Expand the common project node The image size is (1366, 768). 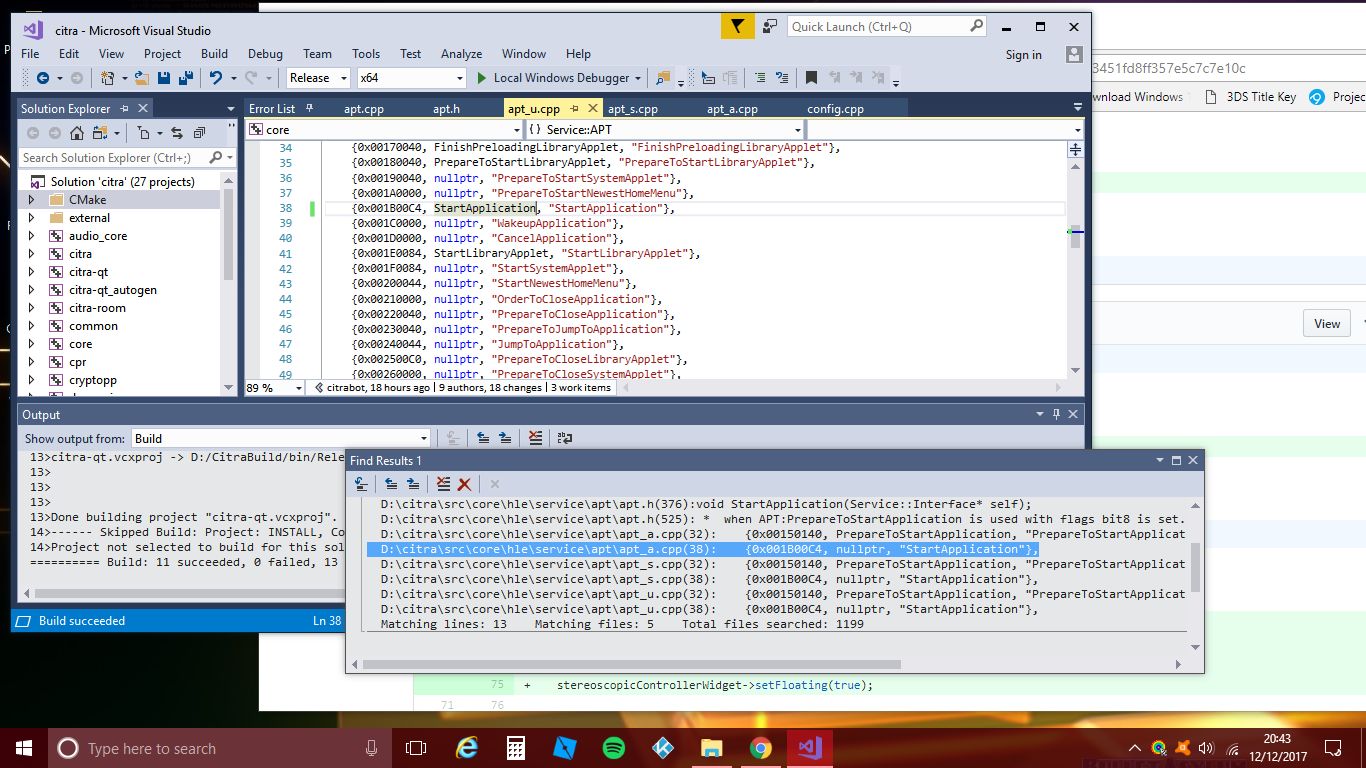pyautogui.click(x=31, y=326)
